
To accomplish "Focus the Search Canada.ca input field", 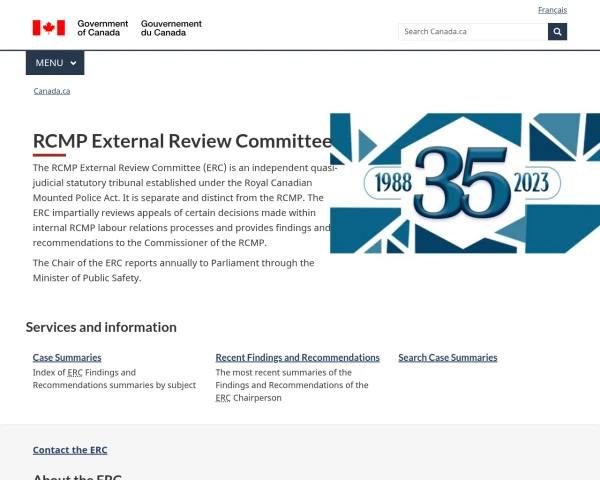I will point(472,31).
